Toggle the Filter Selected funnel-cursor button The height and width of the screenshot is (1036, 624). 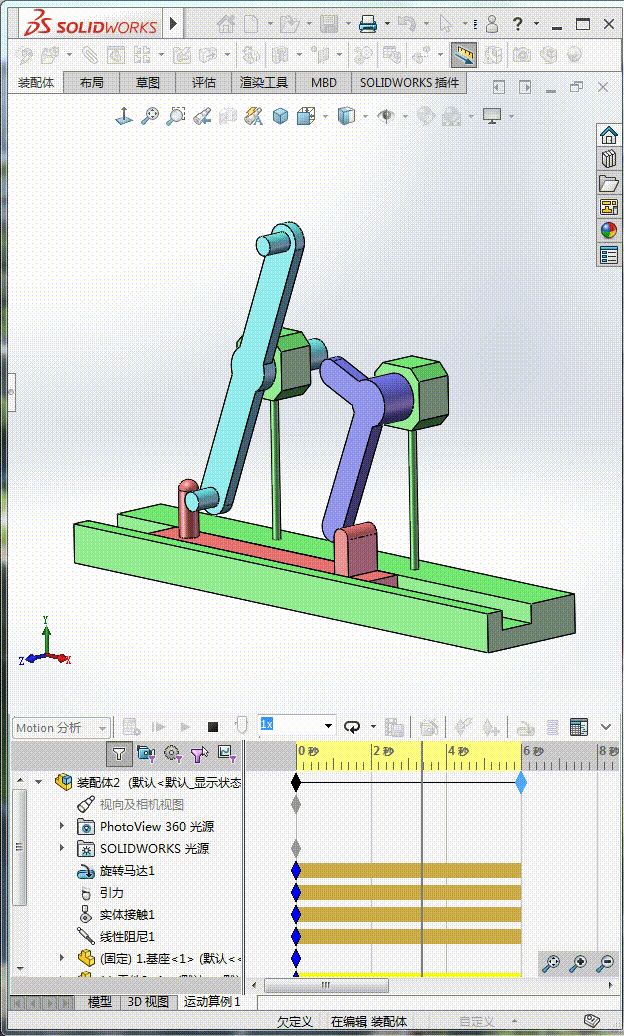(x=199, y=753)
